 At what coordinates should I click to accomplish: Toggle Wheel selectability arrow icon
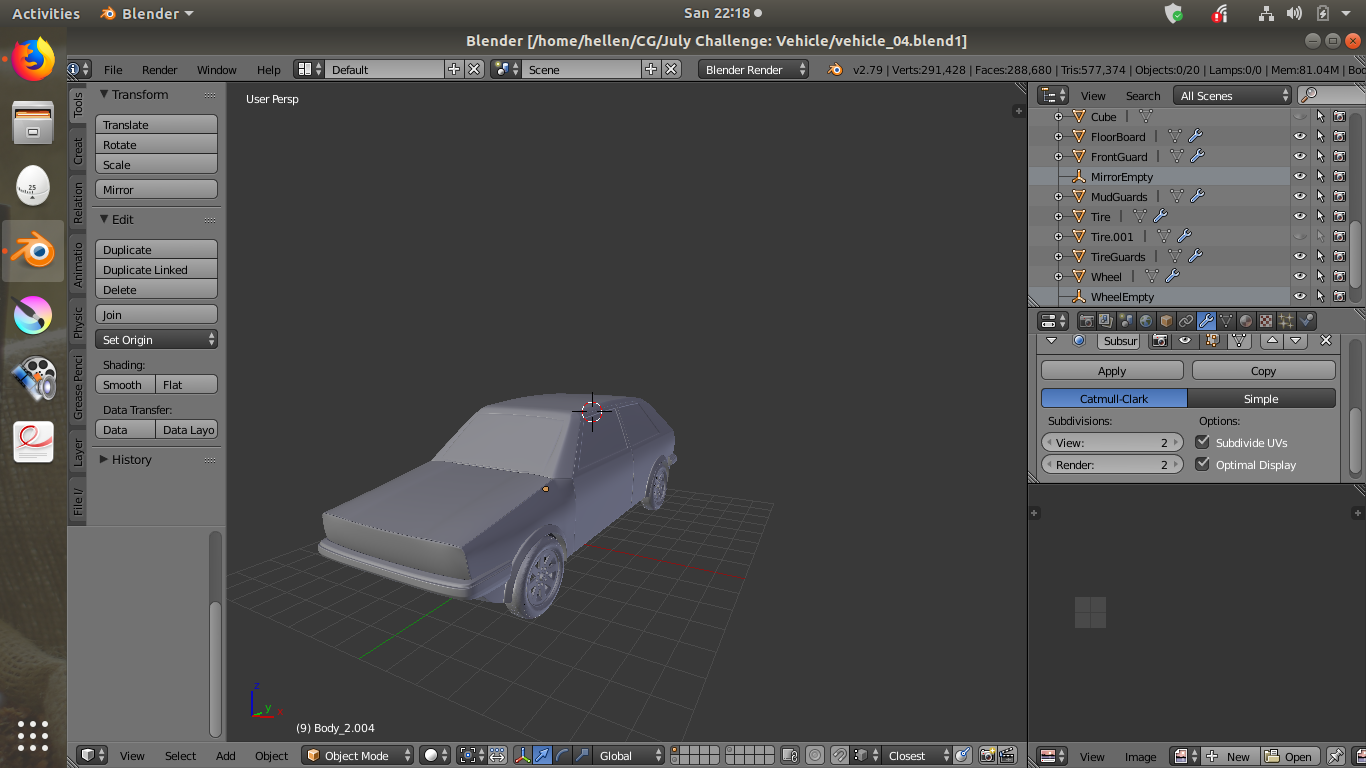[1320, 276]
